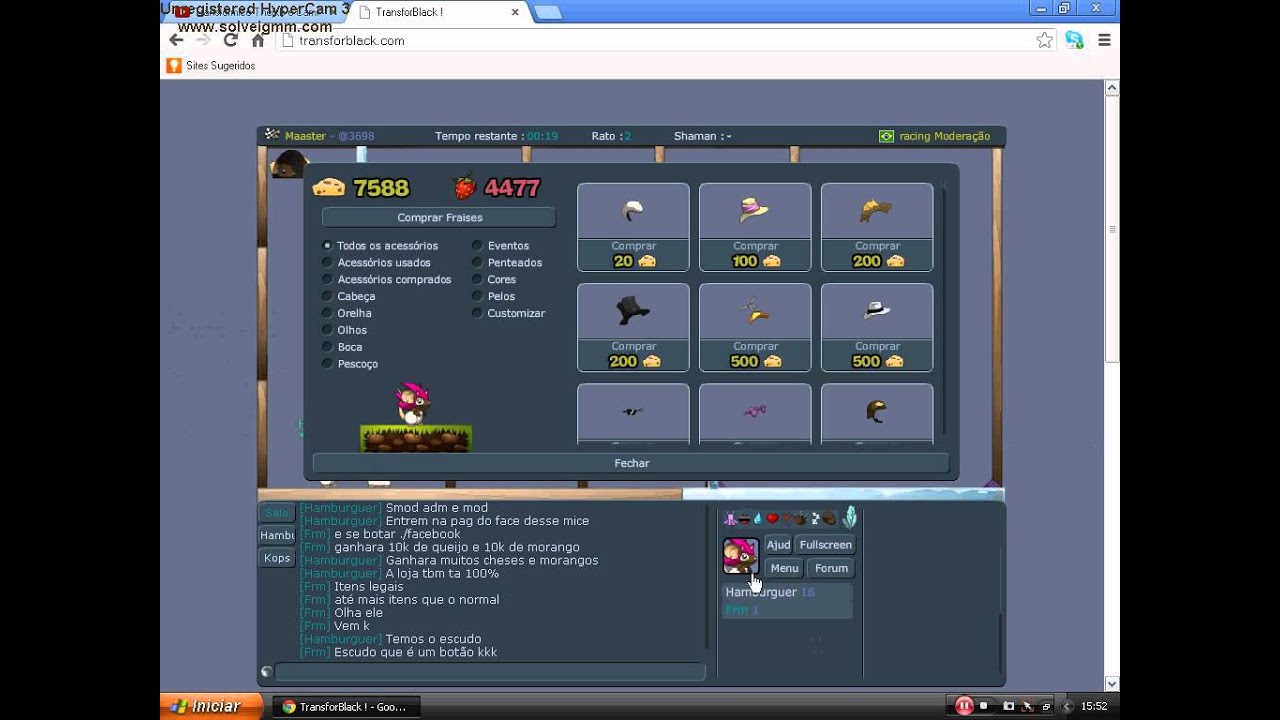Choose the 'Orelha' category radio
The height and width of the screenshot is (720, 1280).
327,313
